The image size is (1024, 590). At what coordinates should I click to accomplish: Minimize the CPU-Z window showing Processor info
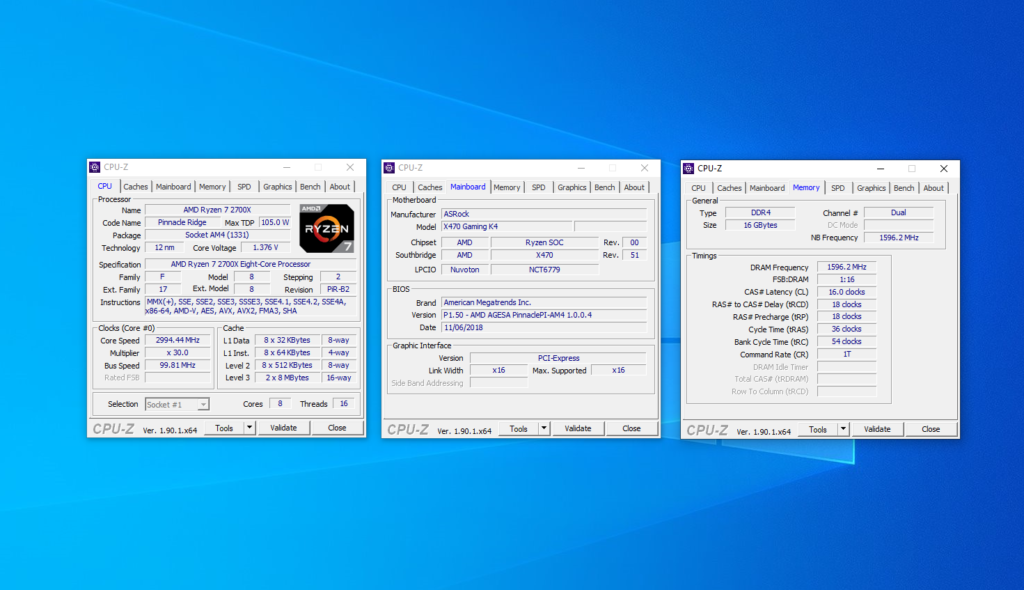pyautogui.click(x=286, y=168)
